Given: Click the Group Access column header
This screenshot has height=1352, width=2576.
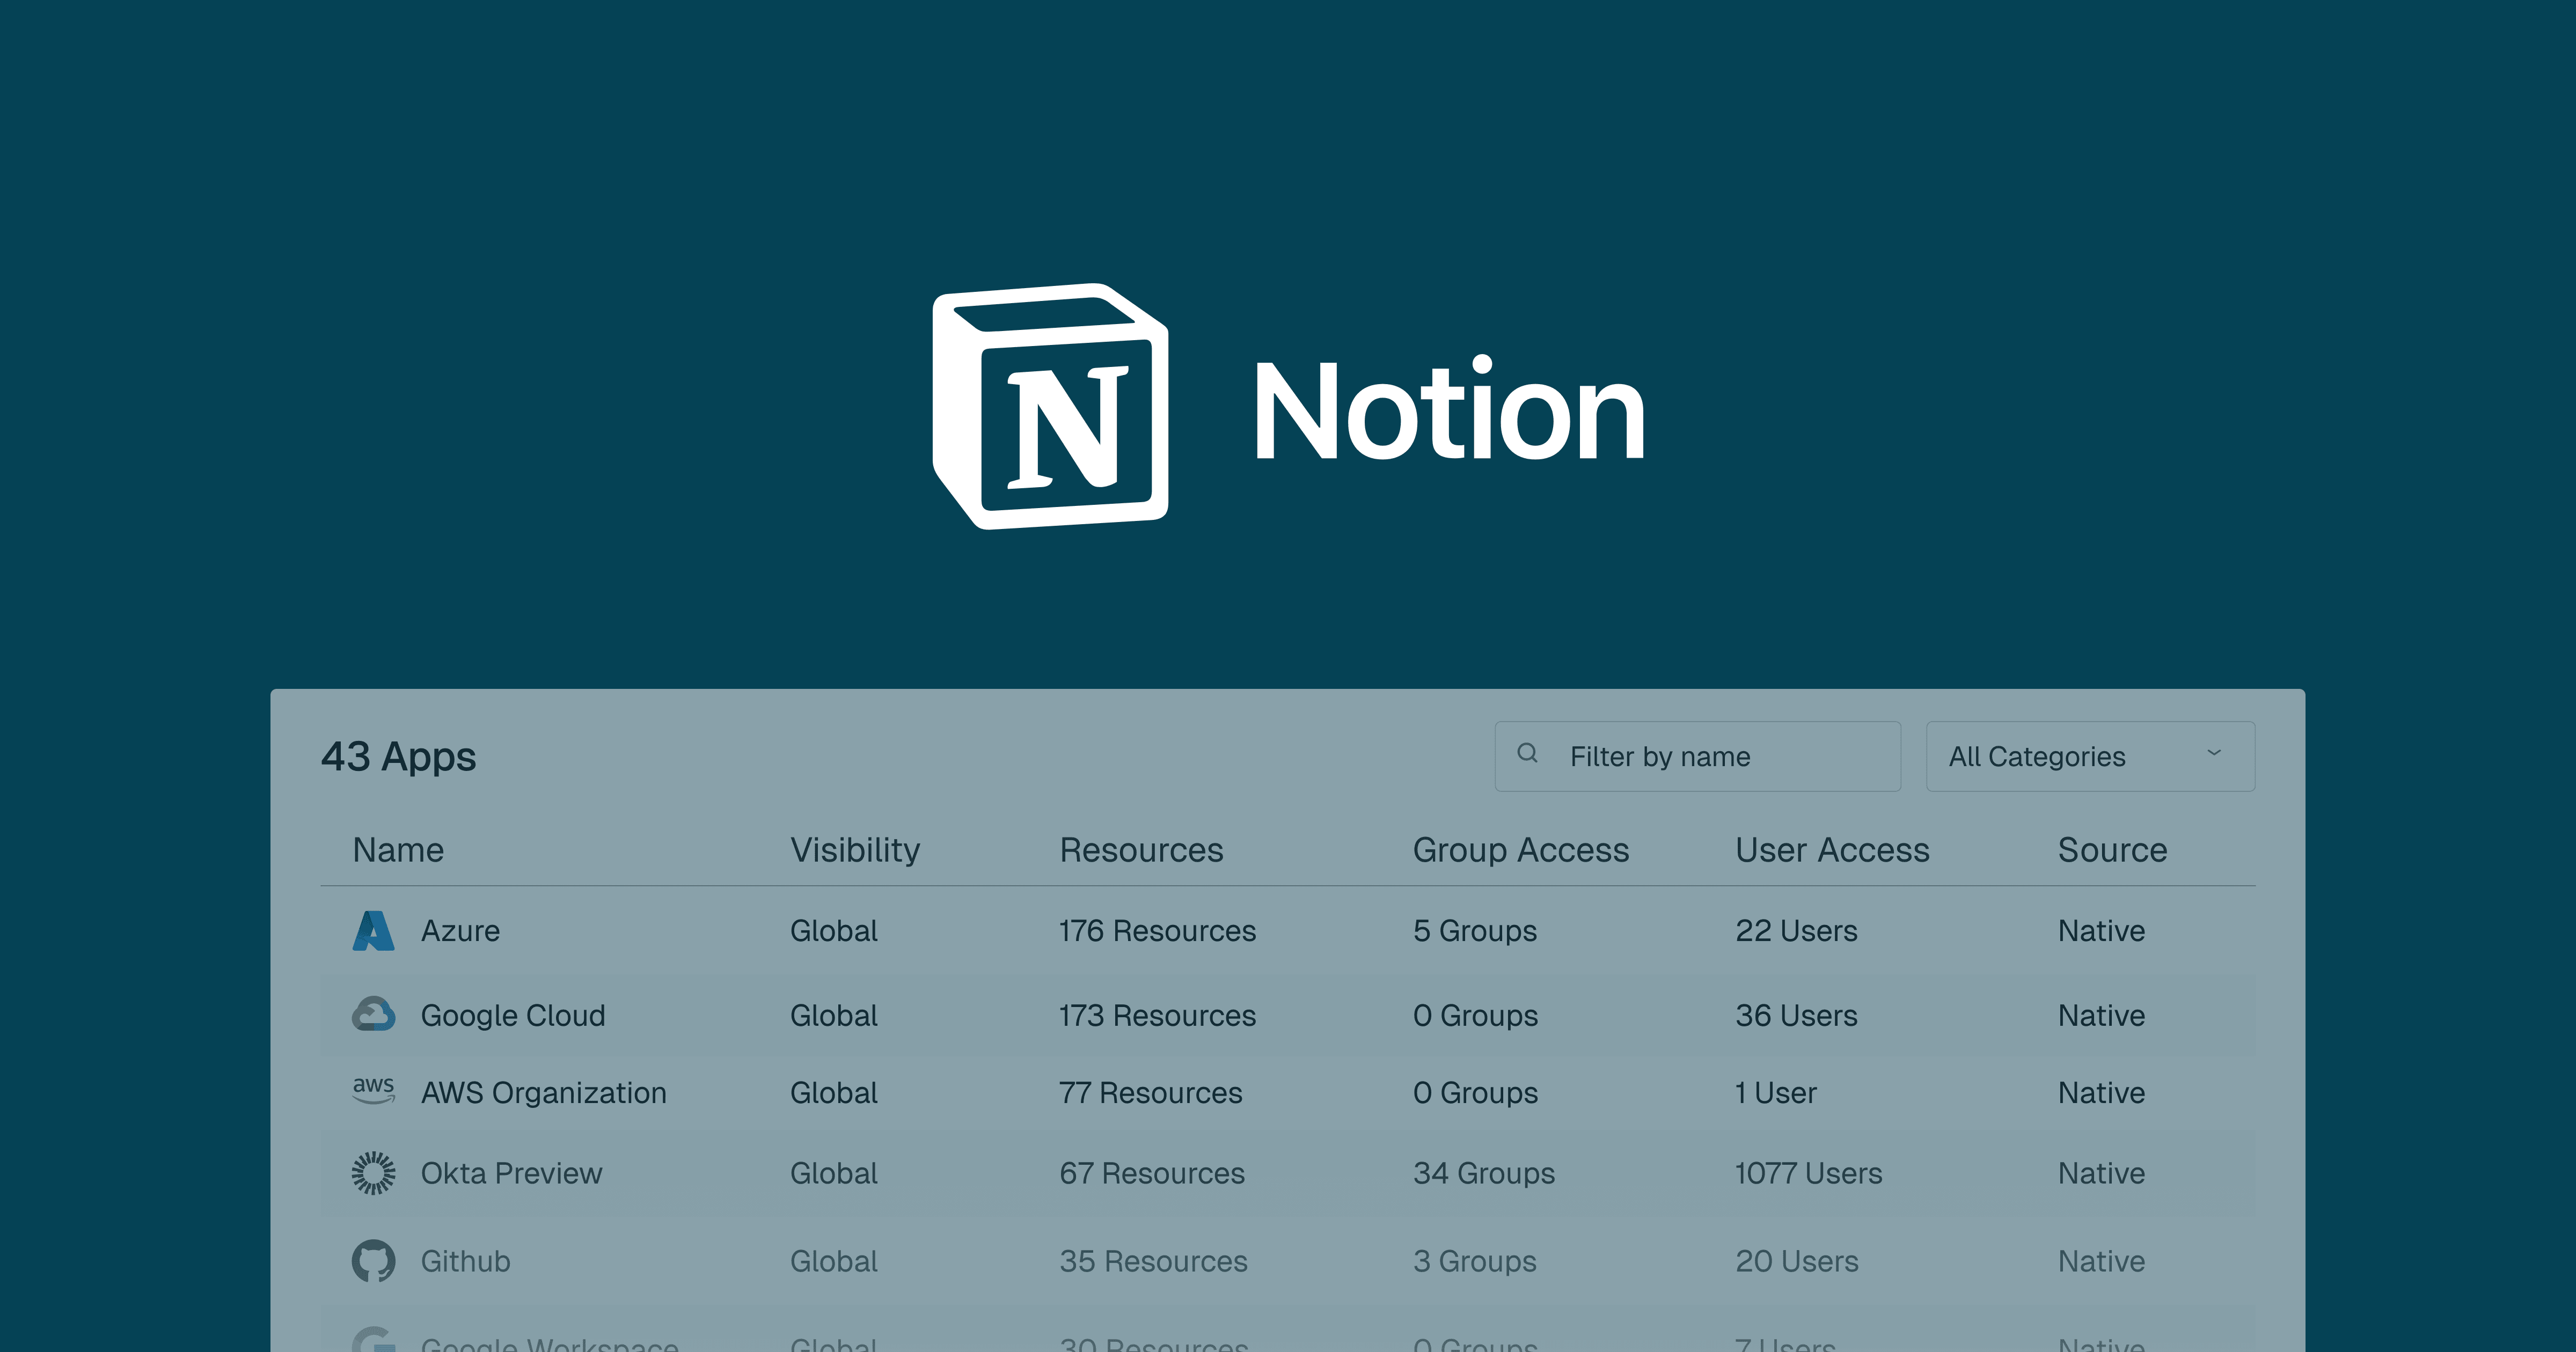Looking at the screenshot, I should tap(1520, 850).
